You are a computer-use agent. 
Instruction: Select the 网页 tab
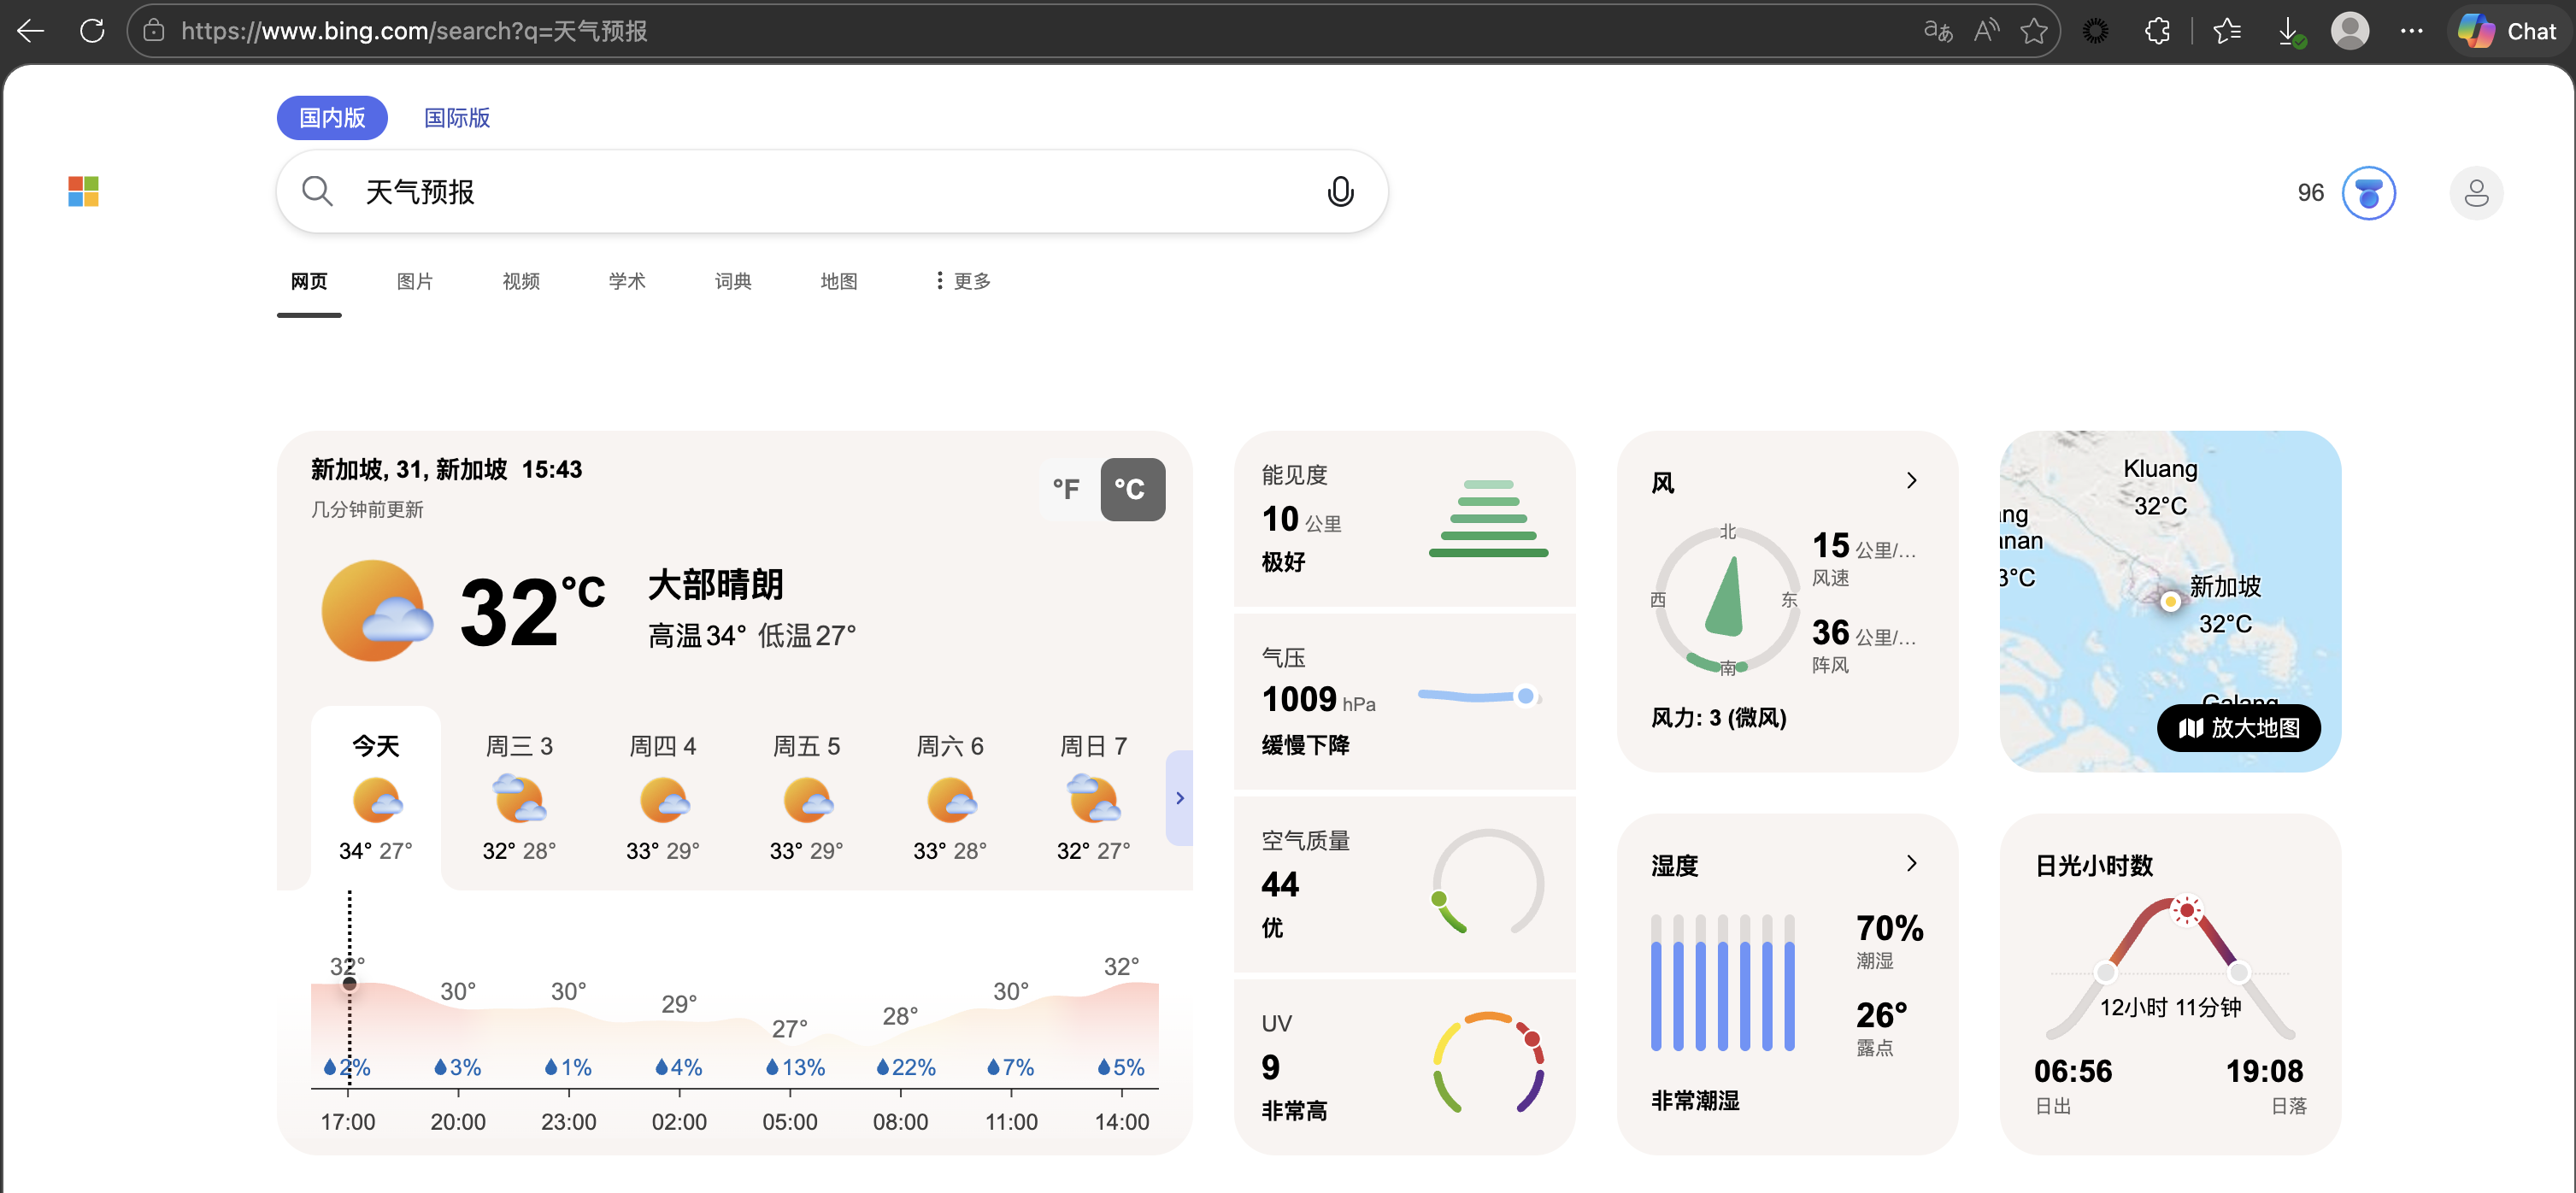309,282
